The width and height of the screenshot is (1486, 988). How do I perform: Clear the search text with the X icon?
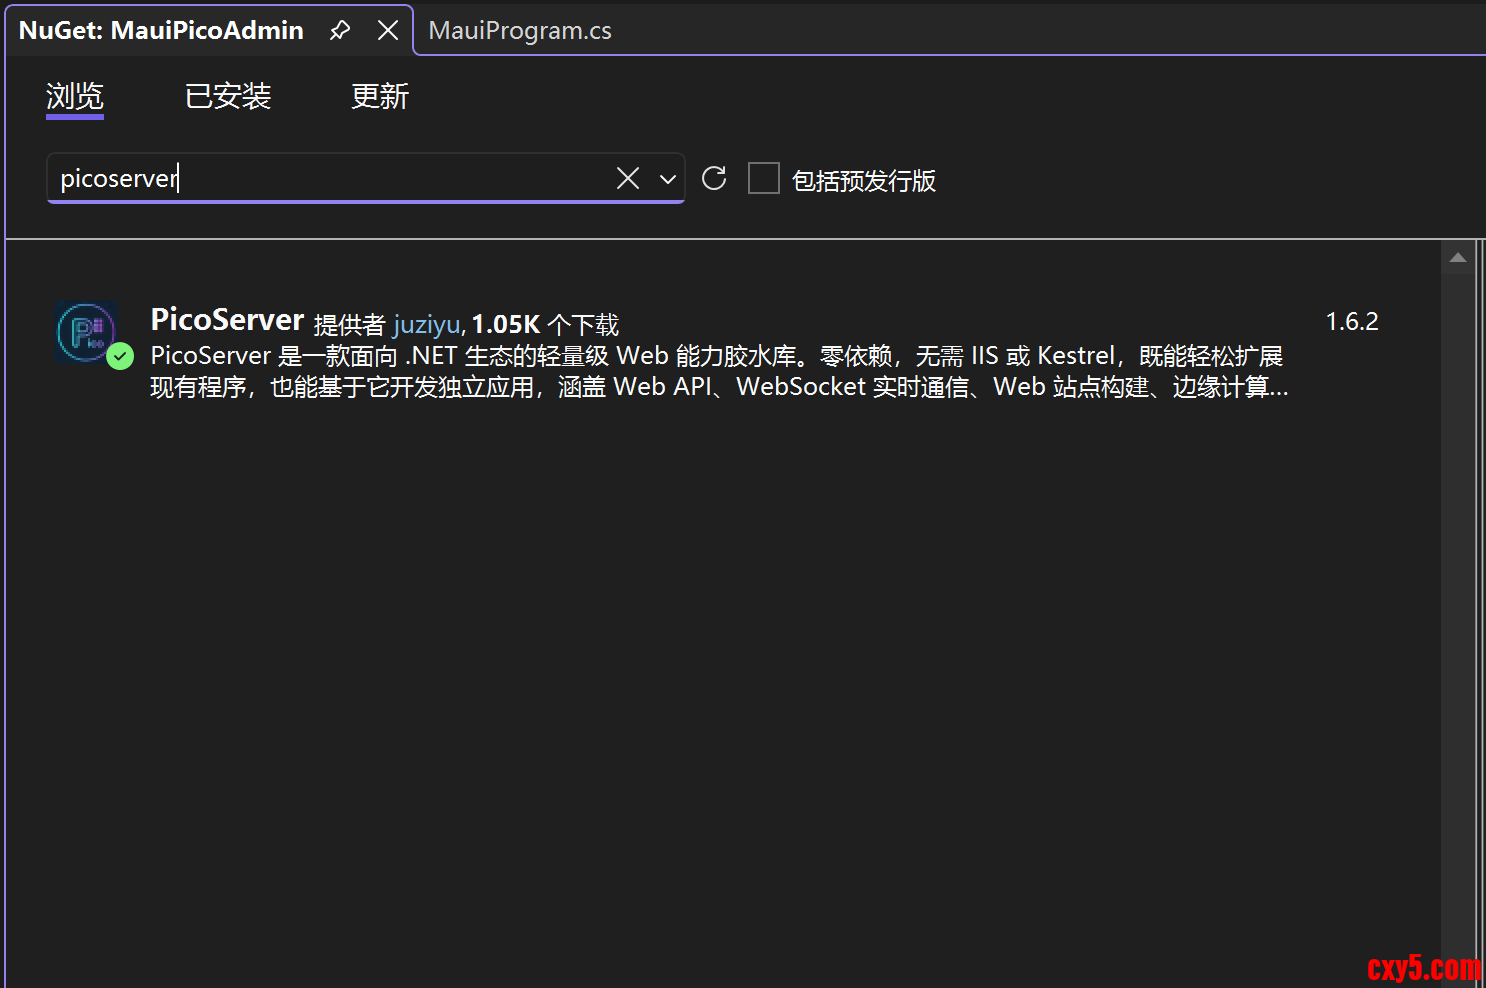pyautogui.click(x=628, y=178)
